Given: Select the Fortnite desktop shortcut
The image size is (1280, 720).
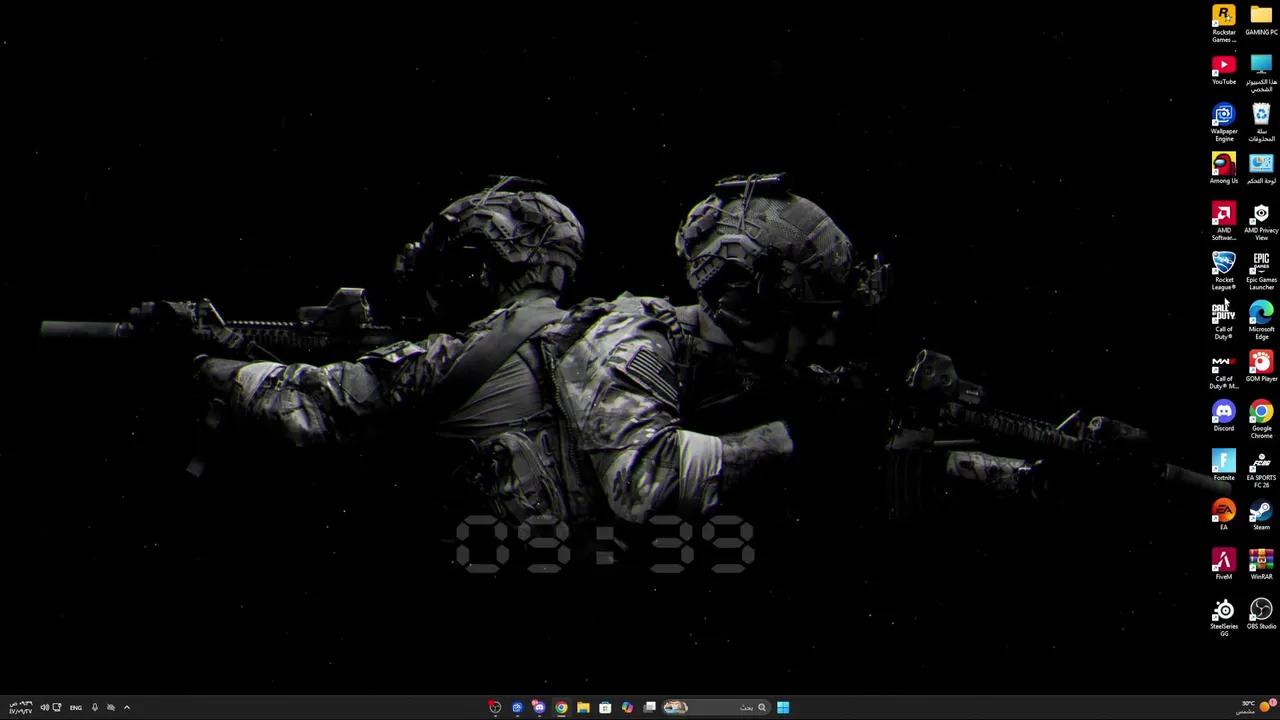Looking at the screenshot, I should pos(1224,466).
